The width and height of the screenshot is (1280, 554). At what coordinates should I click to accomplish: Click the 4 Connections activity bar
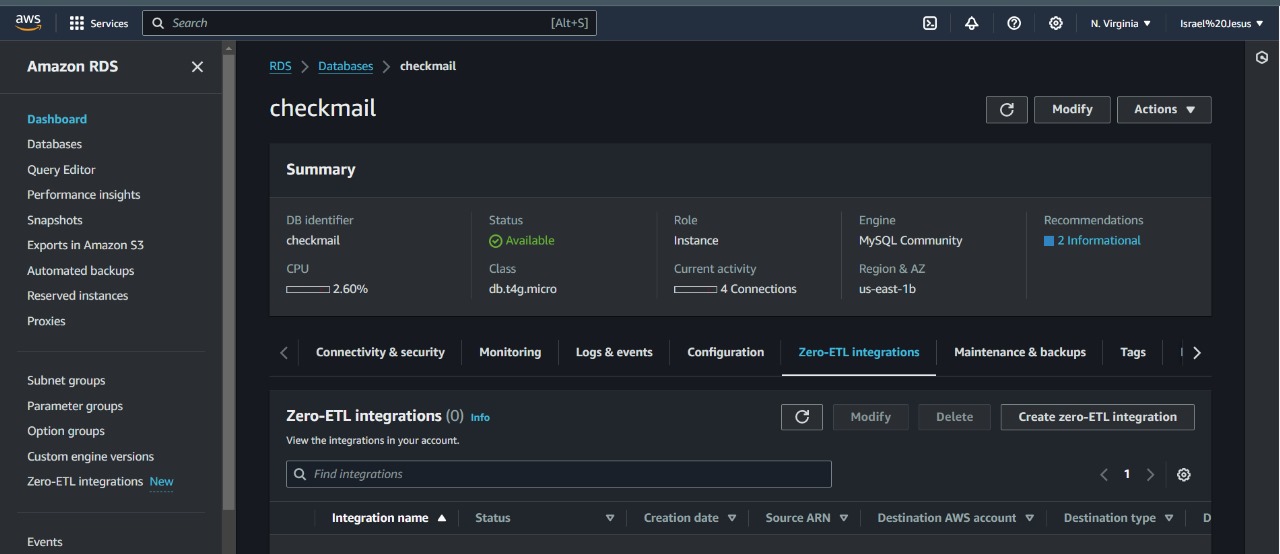[x=695, y=289]
